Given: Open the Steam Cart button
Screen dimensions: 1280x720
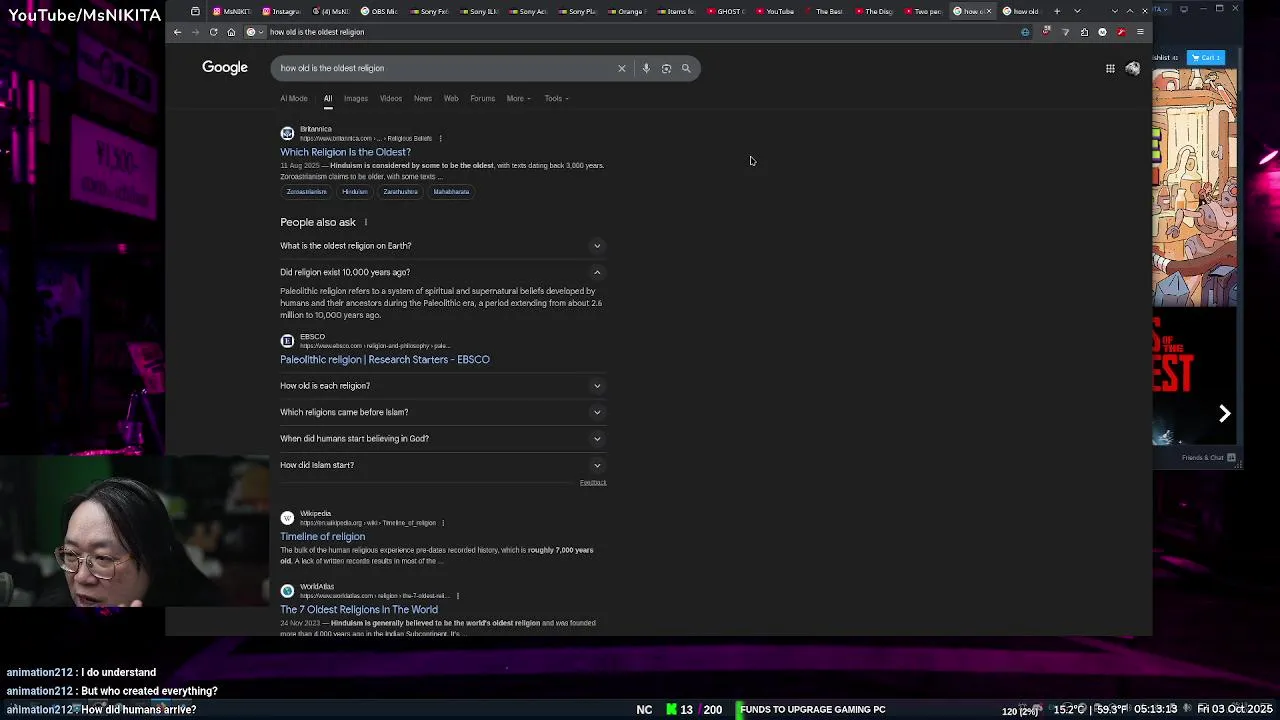Looking at the screenshot, I should pyautogui.click(x=1206, y=58).
